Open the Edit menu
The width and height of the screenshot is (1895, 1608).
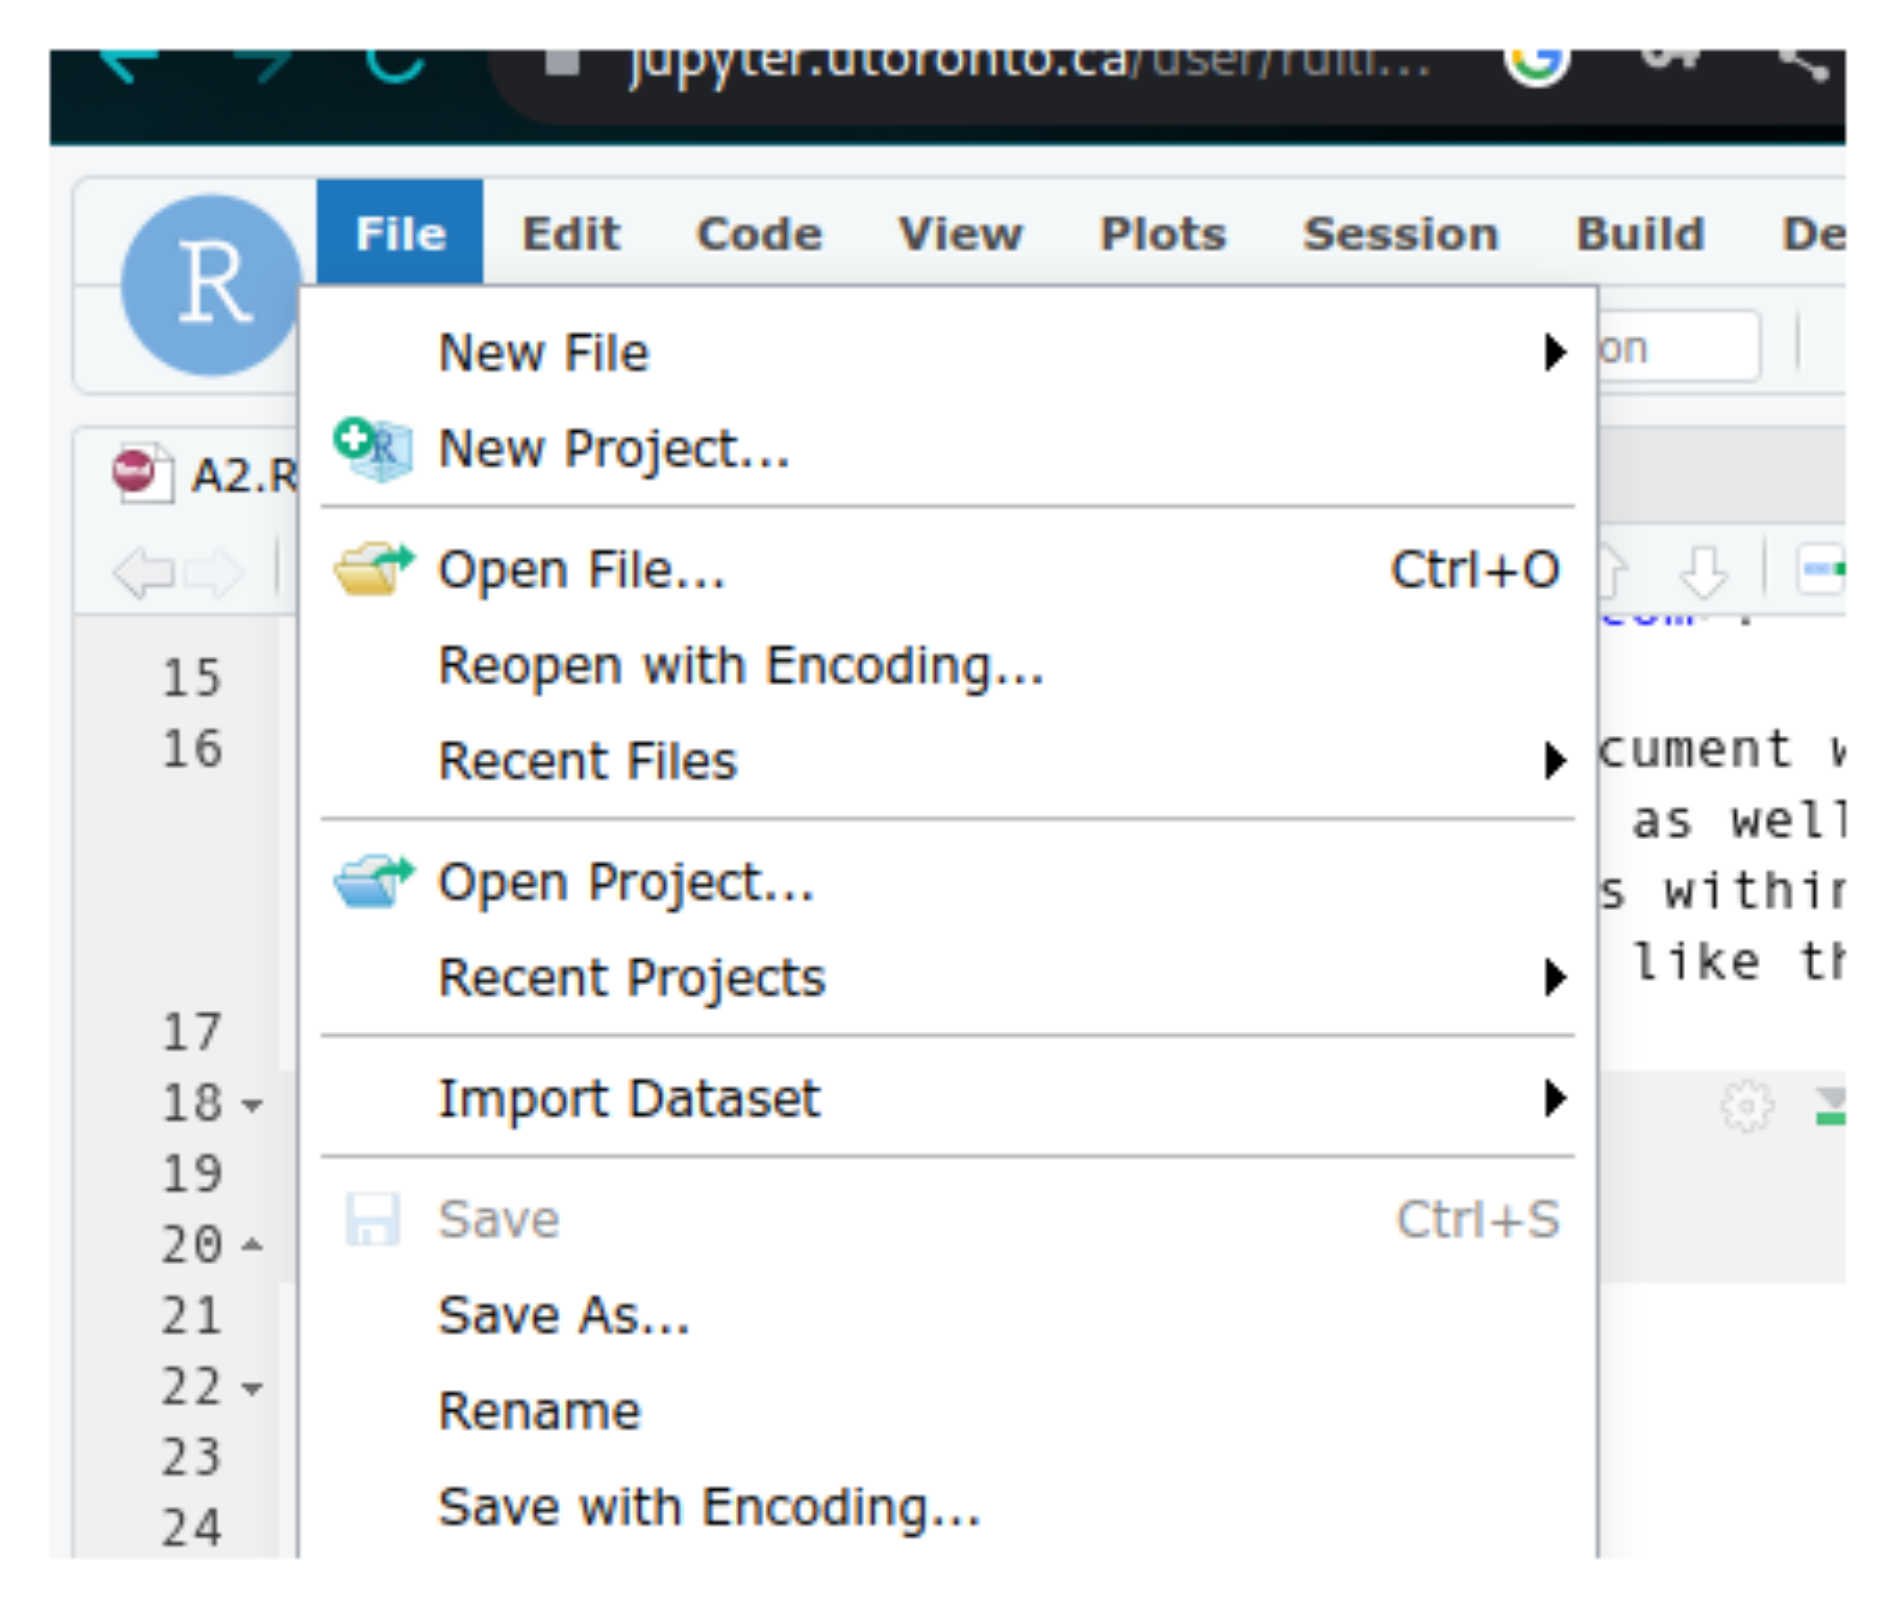[571, 234]
